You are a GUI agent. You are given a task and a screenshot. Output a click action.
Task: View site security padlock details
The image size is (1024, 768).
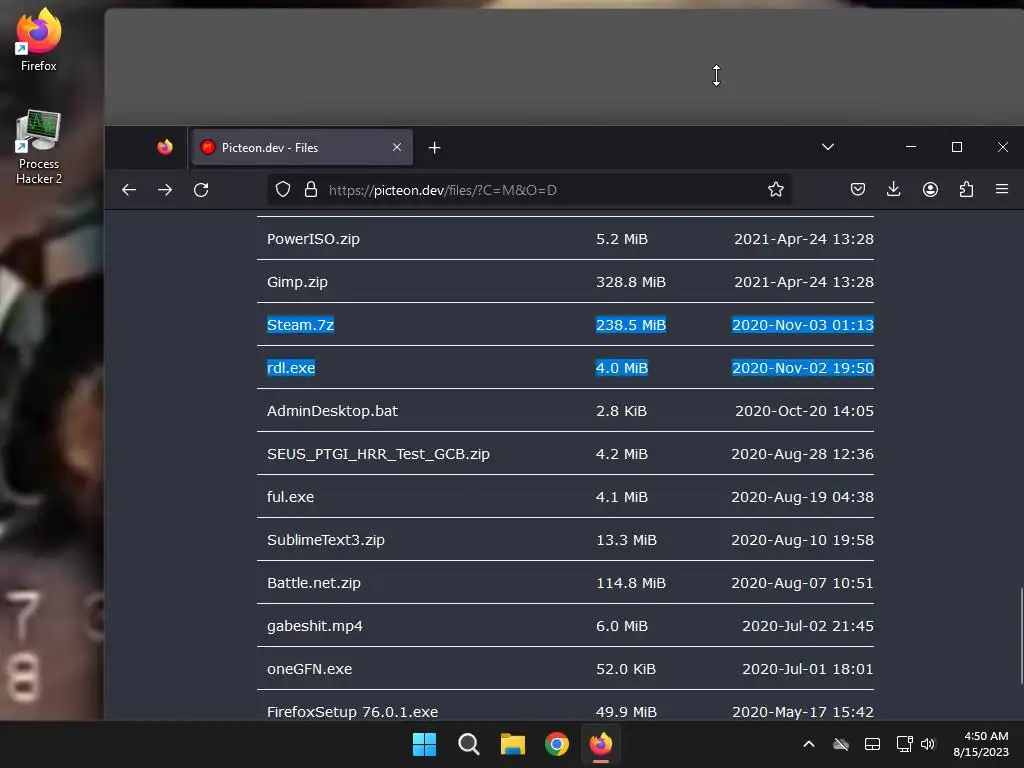pyautogui.click(x=311, y=190)
